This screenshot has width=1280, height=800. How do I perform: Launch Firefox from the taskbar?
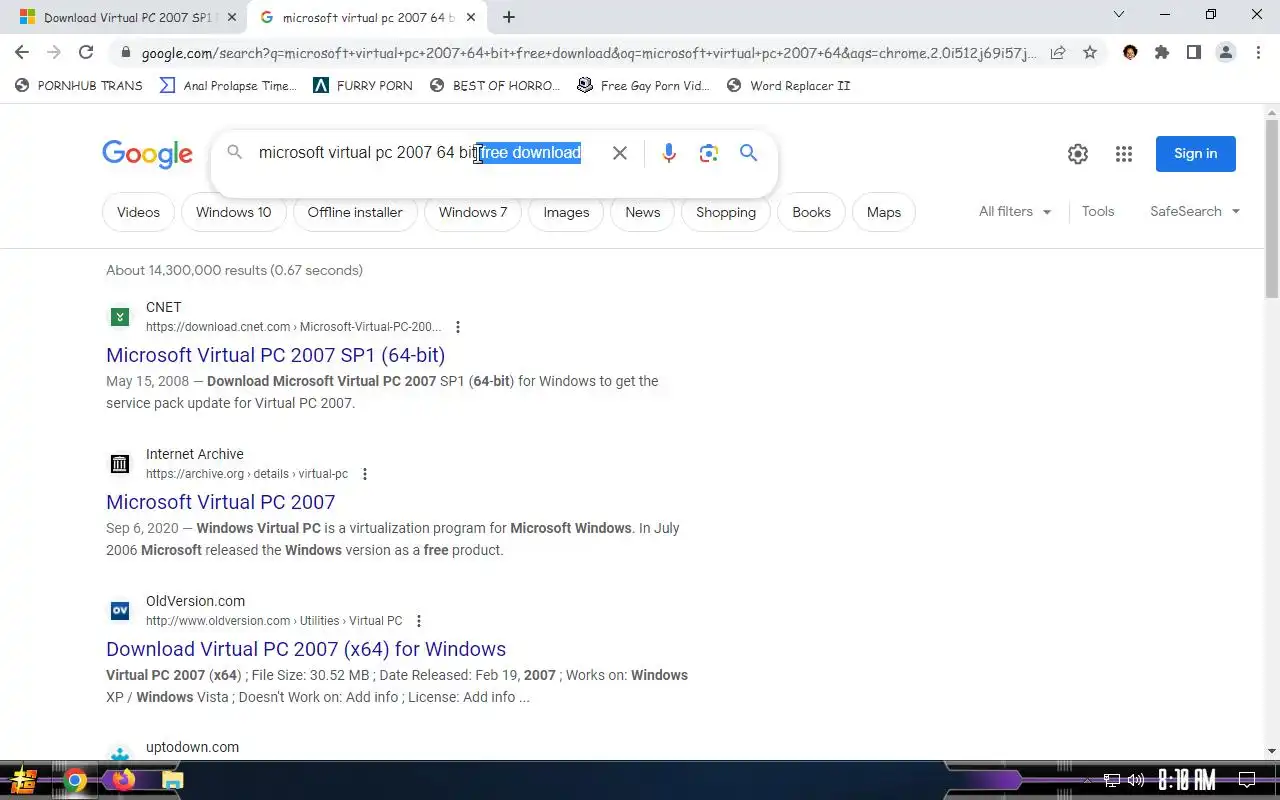click(x=124, y=780)
